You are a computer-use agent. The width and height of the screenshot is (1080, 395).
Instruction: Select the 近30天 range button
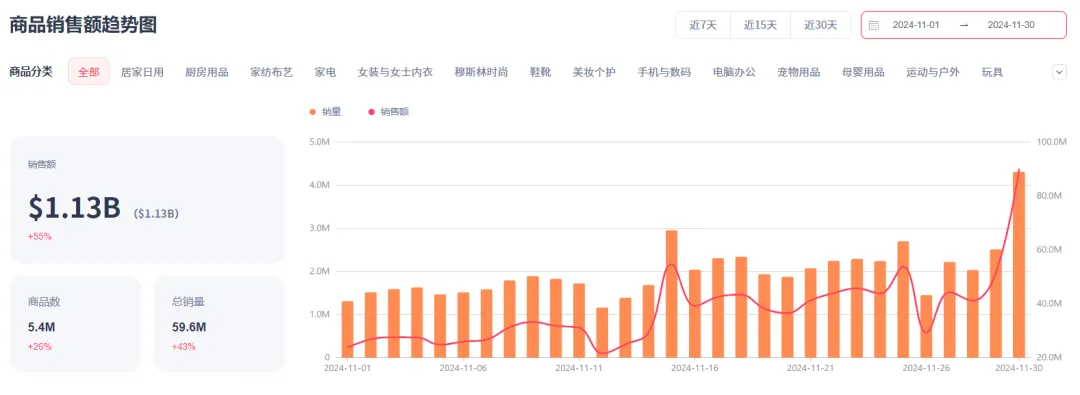(x=820, y=26)
